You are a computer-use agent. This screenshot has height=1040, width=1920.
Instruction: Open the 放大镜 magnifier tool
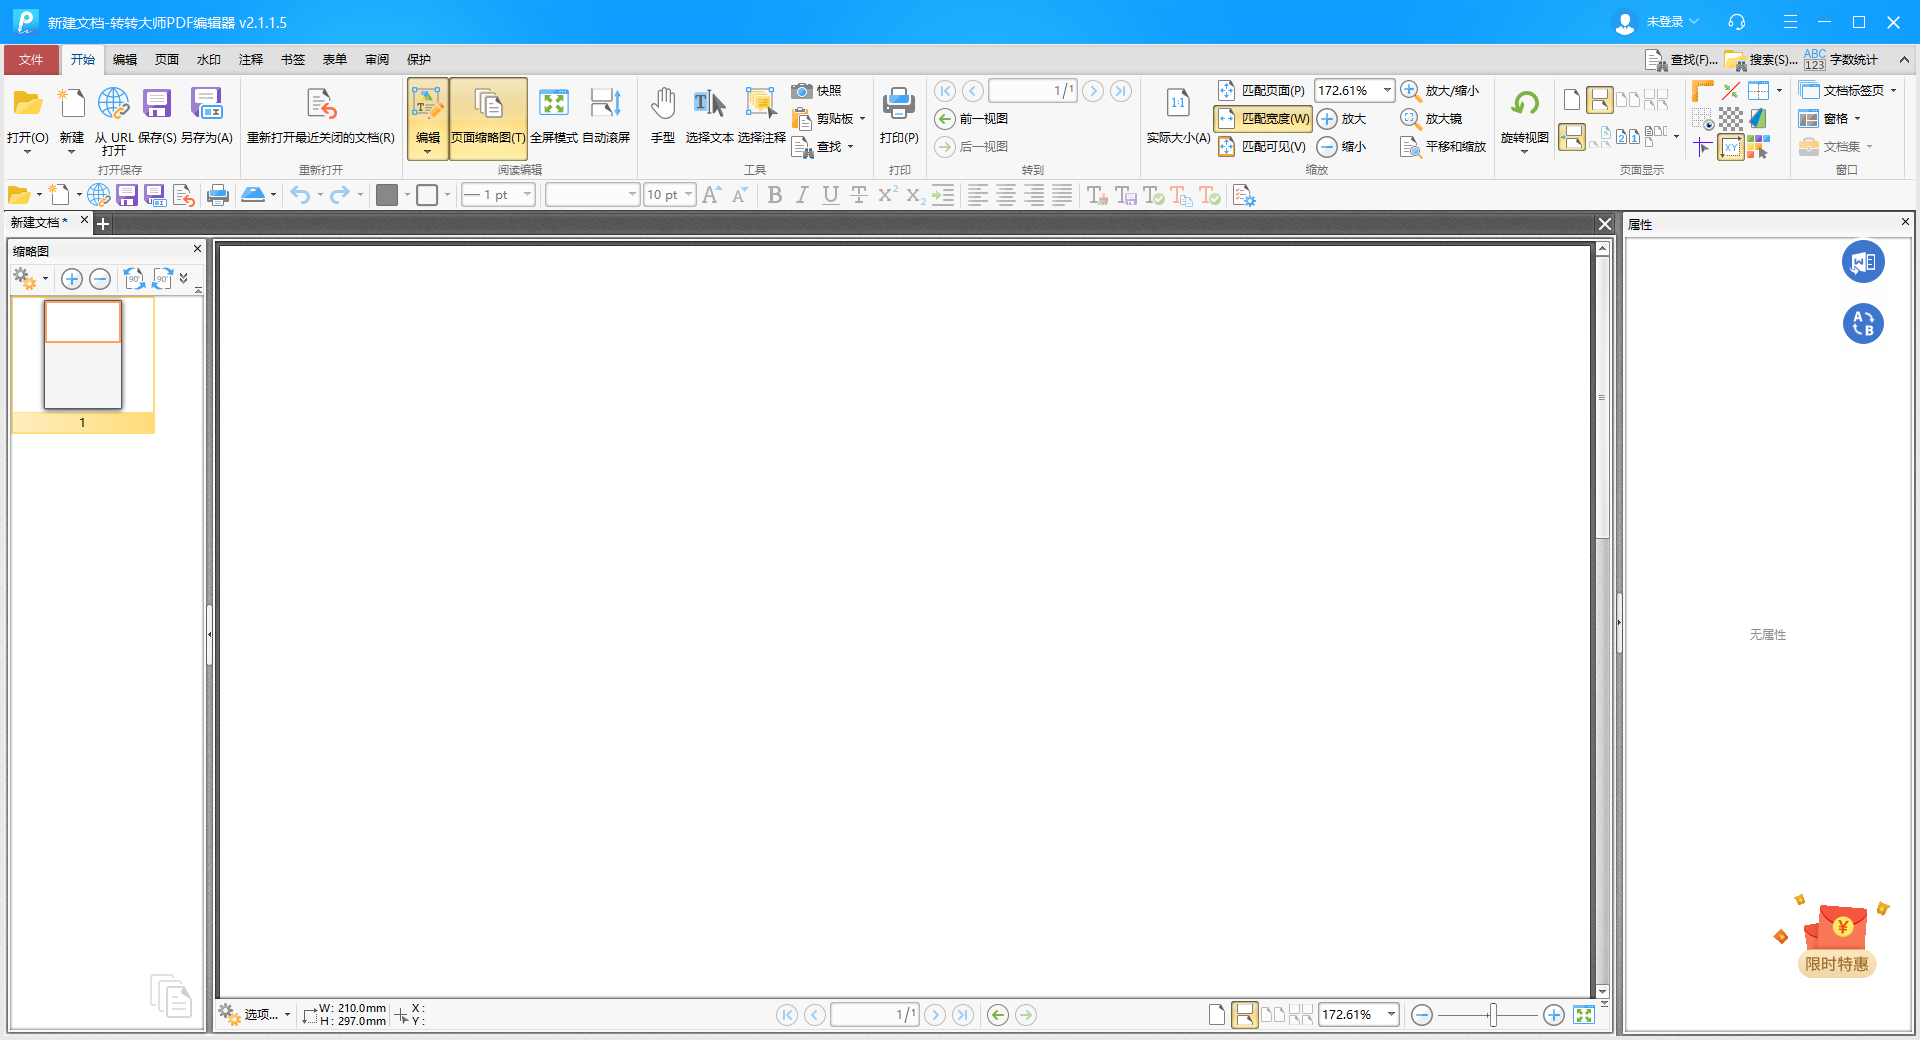[1432, 119]
